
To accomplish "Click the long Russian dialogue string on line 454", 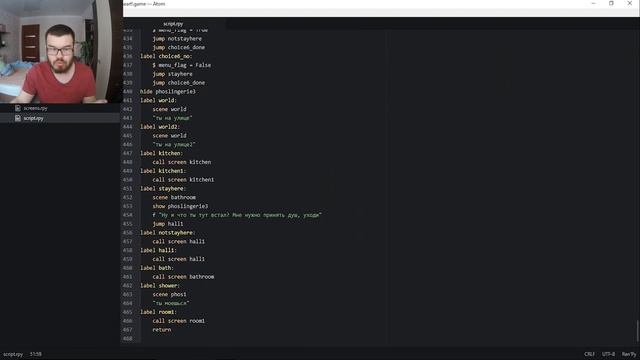I will coord(240,215).
